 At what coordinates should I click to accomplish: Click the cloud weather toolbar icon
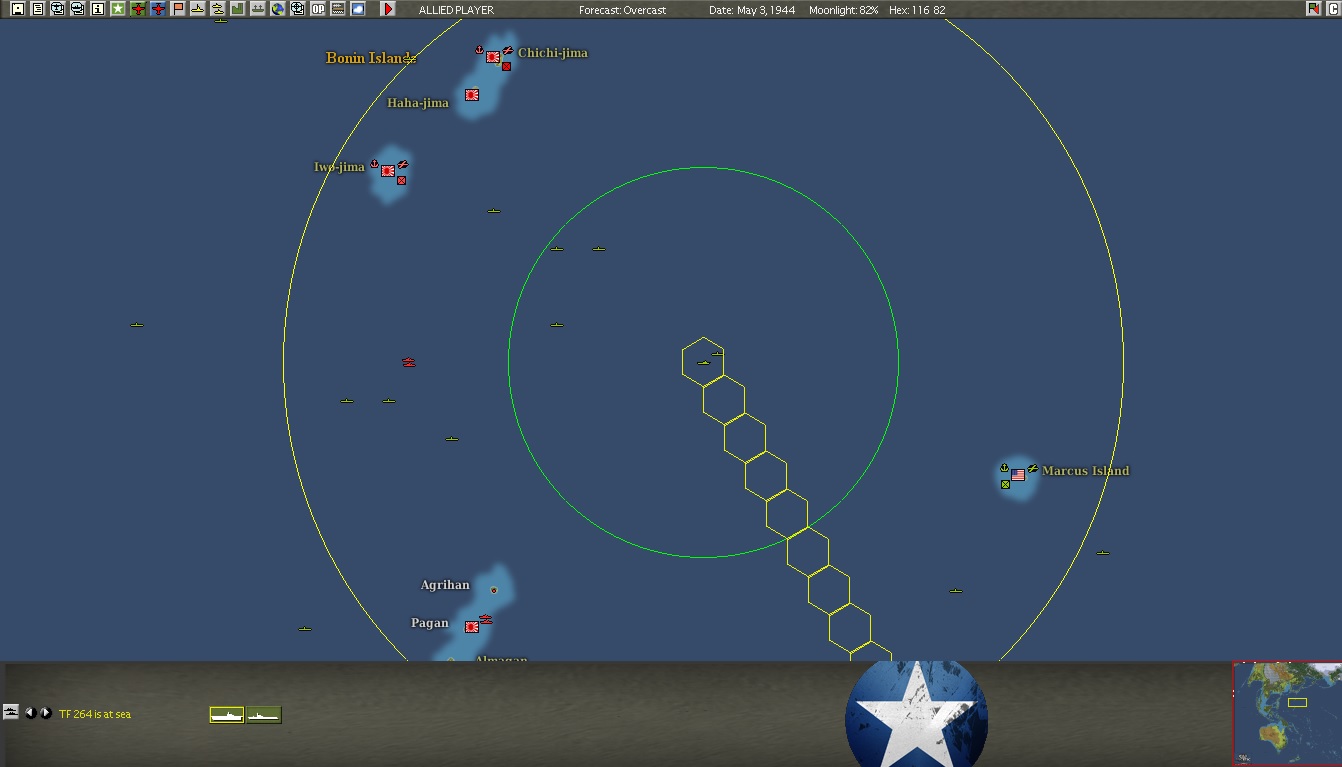tap(358, 9)
